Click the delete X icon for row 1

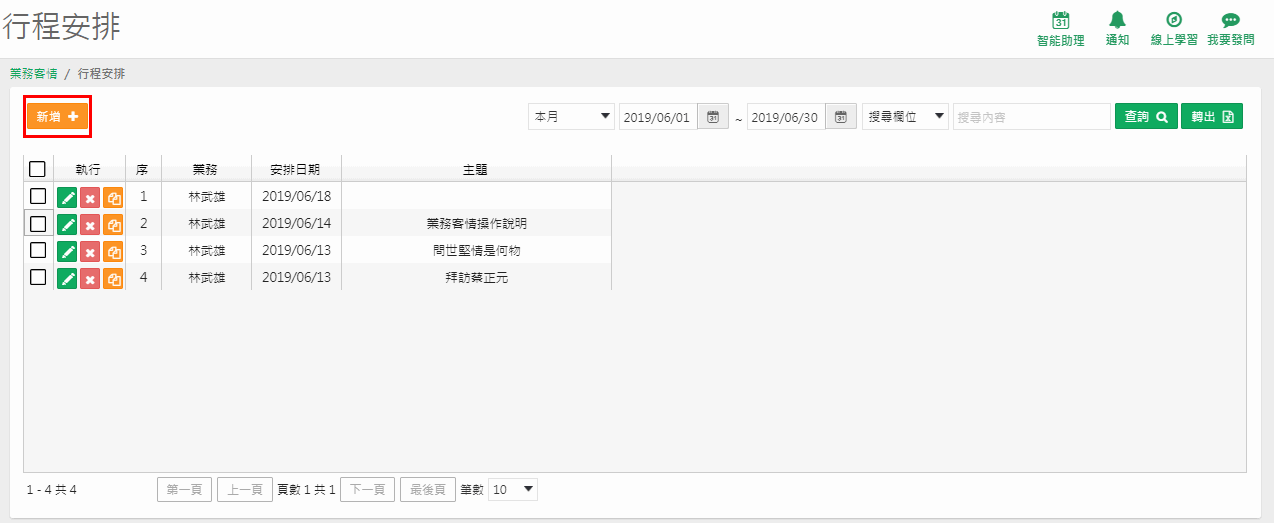click(x=90, y=197)
